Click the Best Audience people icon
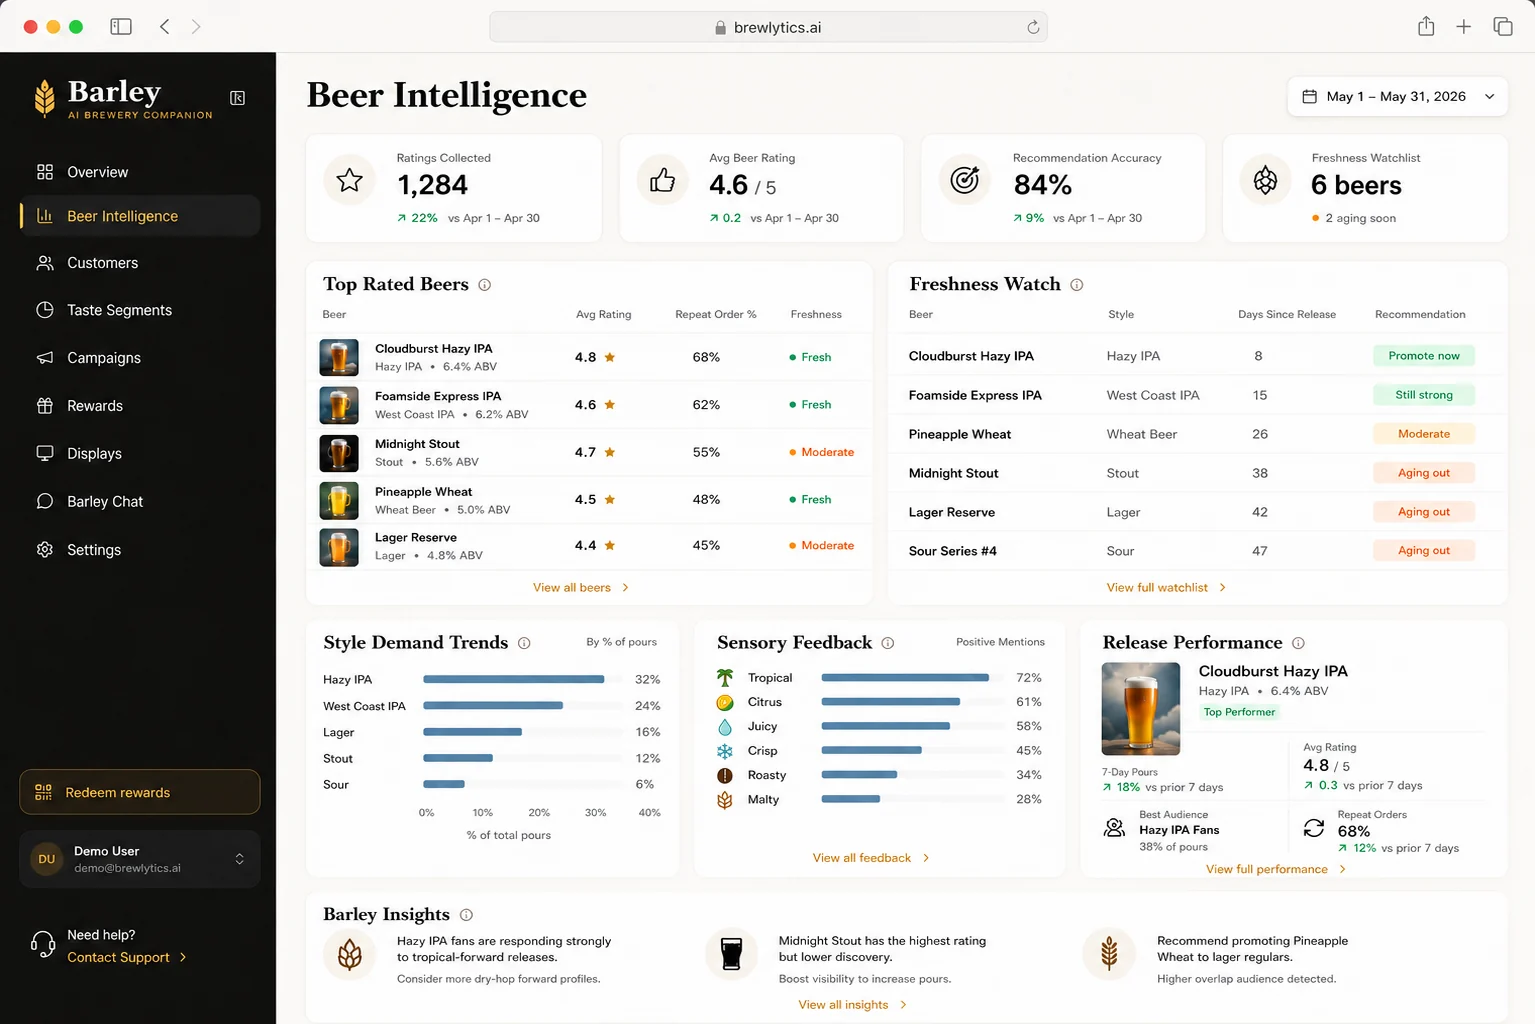Image resolution: width=1535 pixels, height=1024 pixels. coord(1114,828)
